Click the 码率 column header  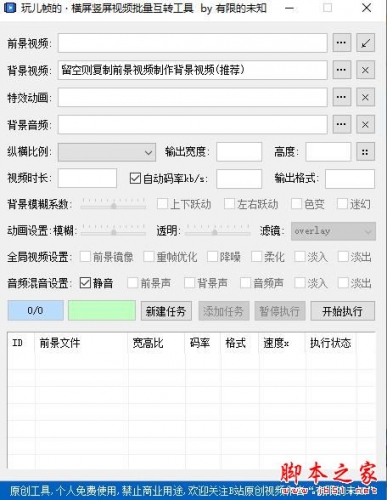coord(203,343)
